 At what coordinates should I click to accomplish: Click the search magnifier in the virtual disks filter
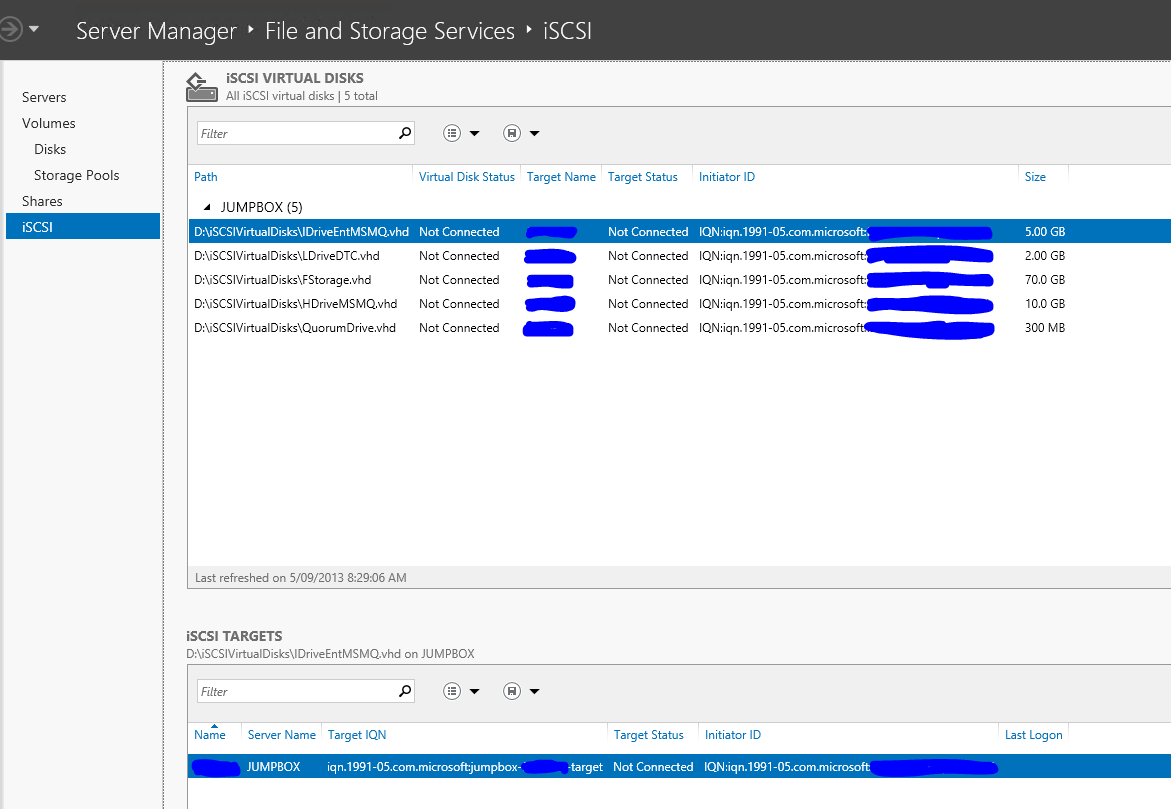click(x=404, y=132)
